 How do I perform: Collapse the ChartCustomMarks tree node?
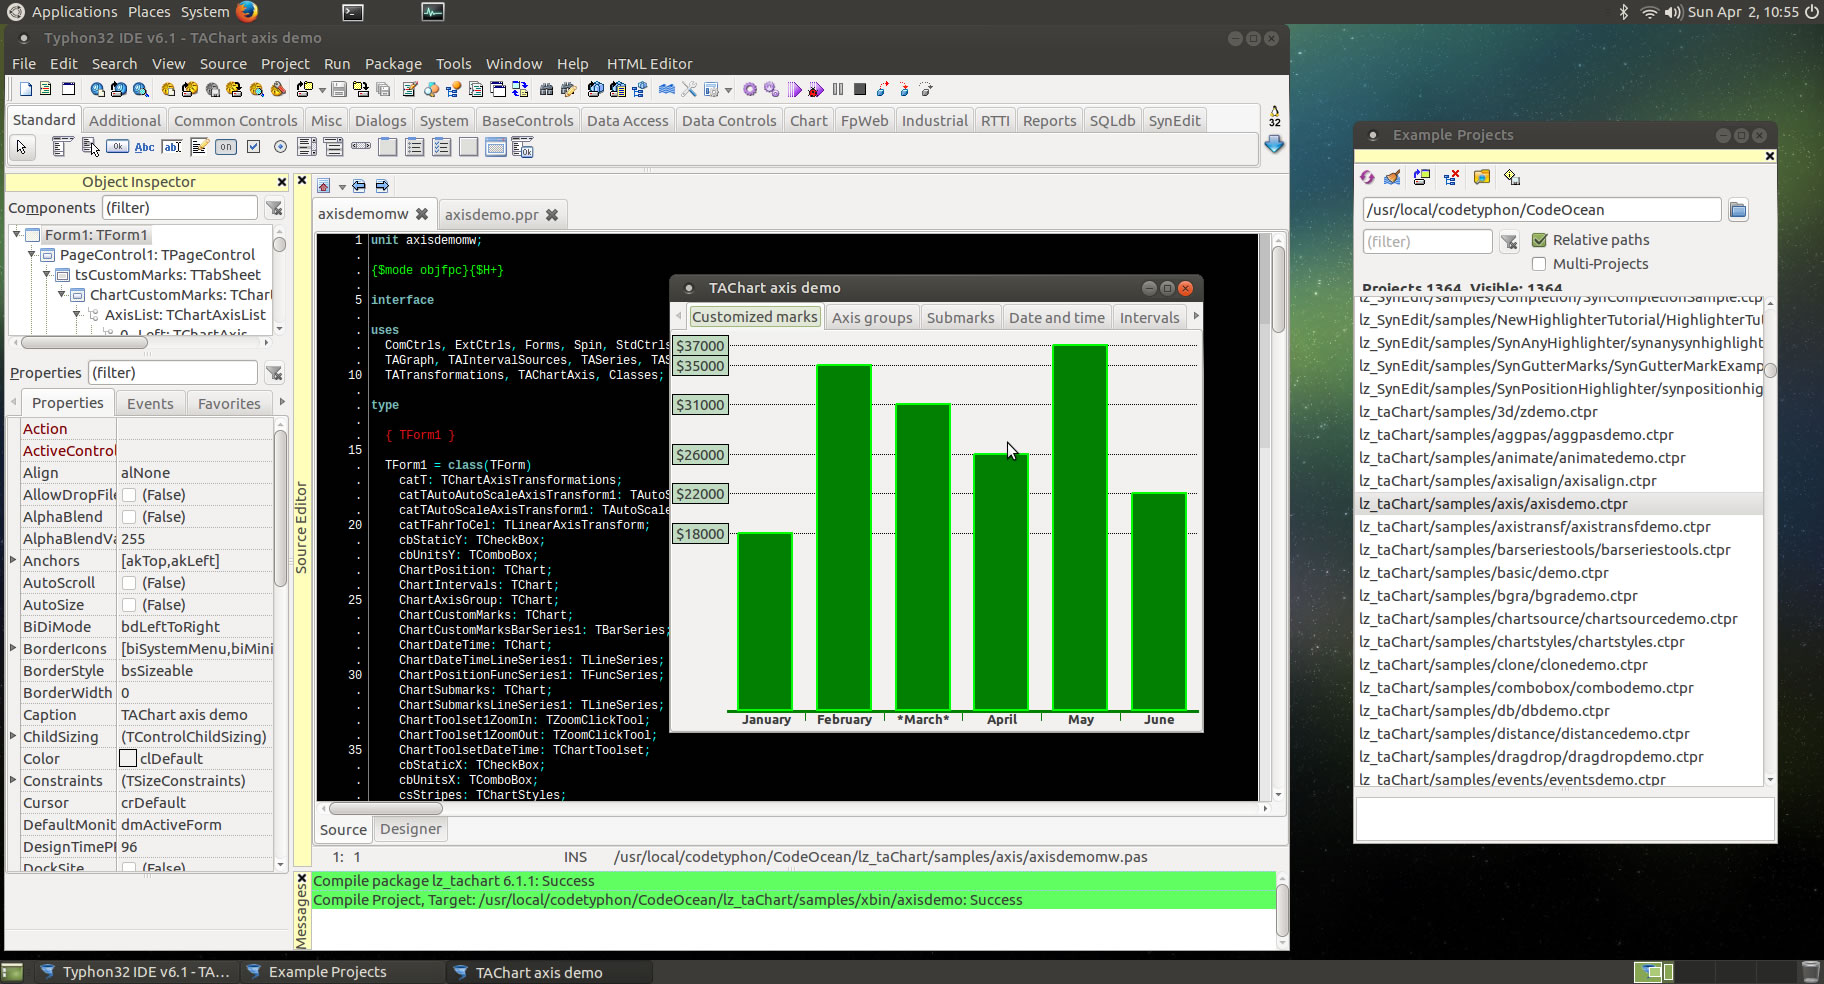pyautogui.click(x=62, y=294)
